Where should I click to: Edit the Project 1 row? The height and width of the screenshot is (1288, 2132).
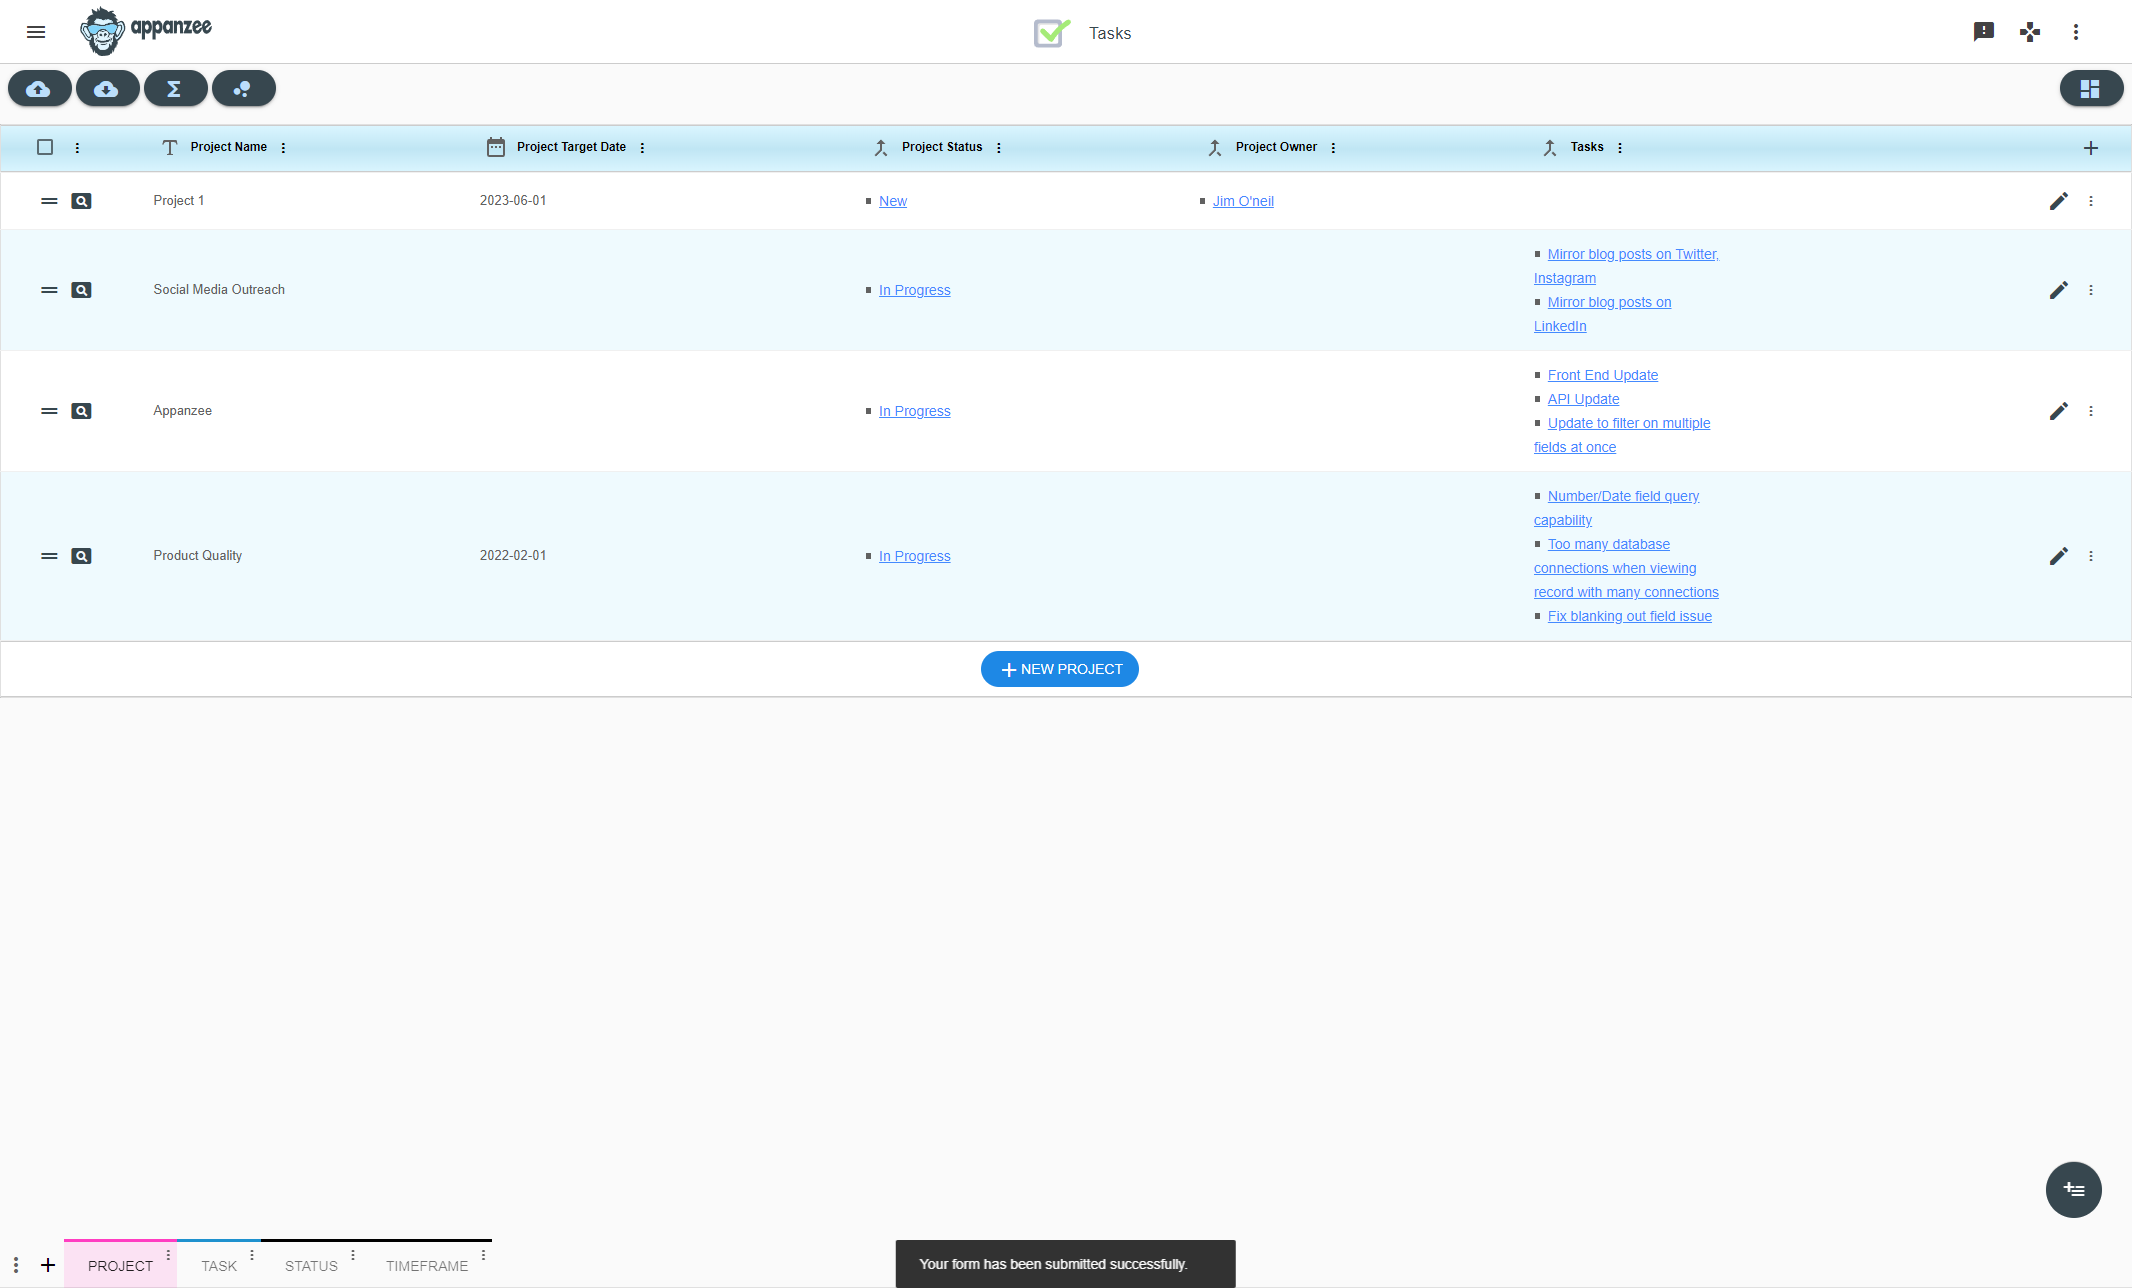[2059, 201]
